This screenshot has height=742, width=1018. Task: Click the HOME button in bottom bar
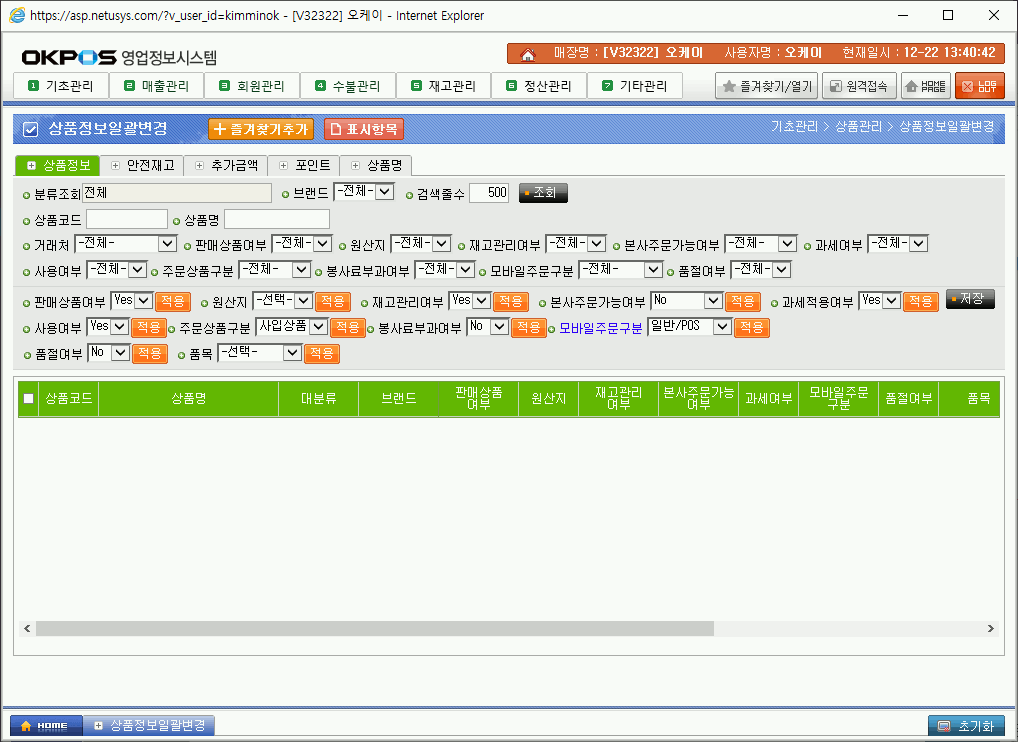(43, 725)
